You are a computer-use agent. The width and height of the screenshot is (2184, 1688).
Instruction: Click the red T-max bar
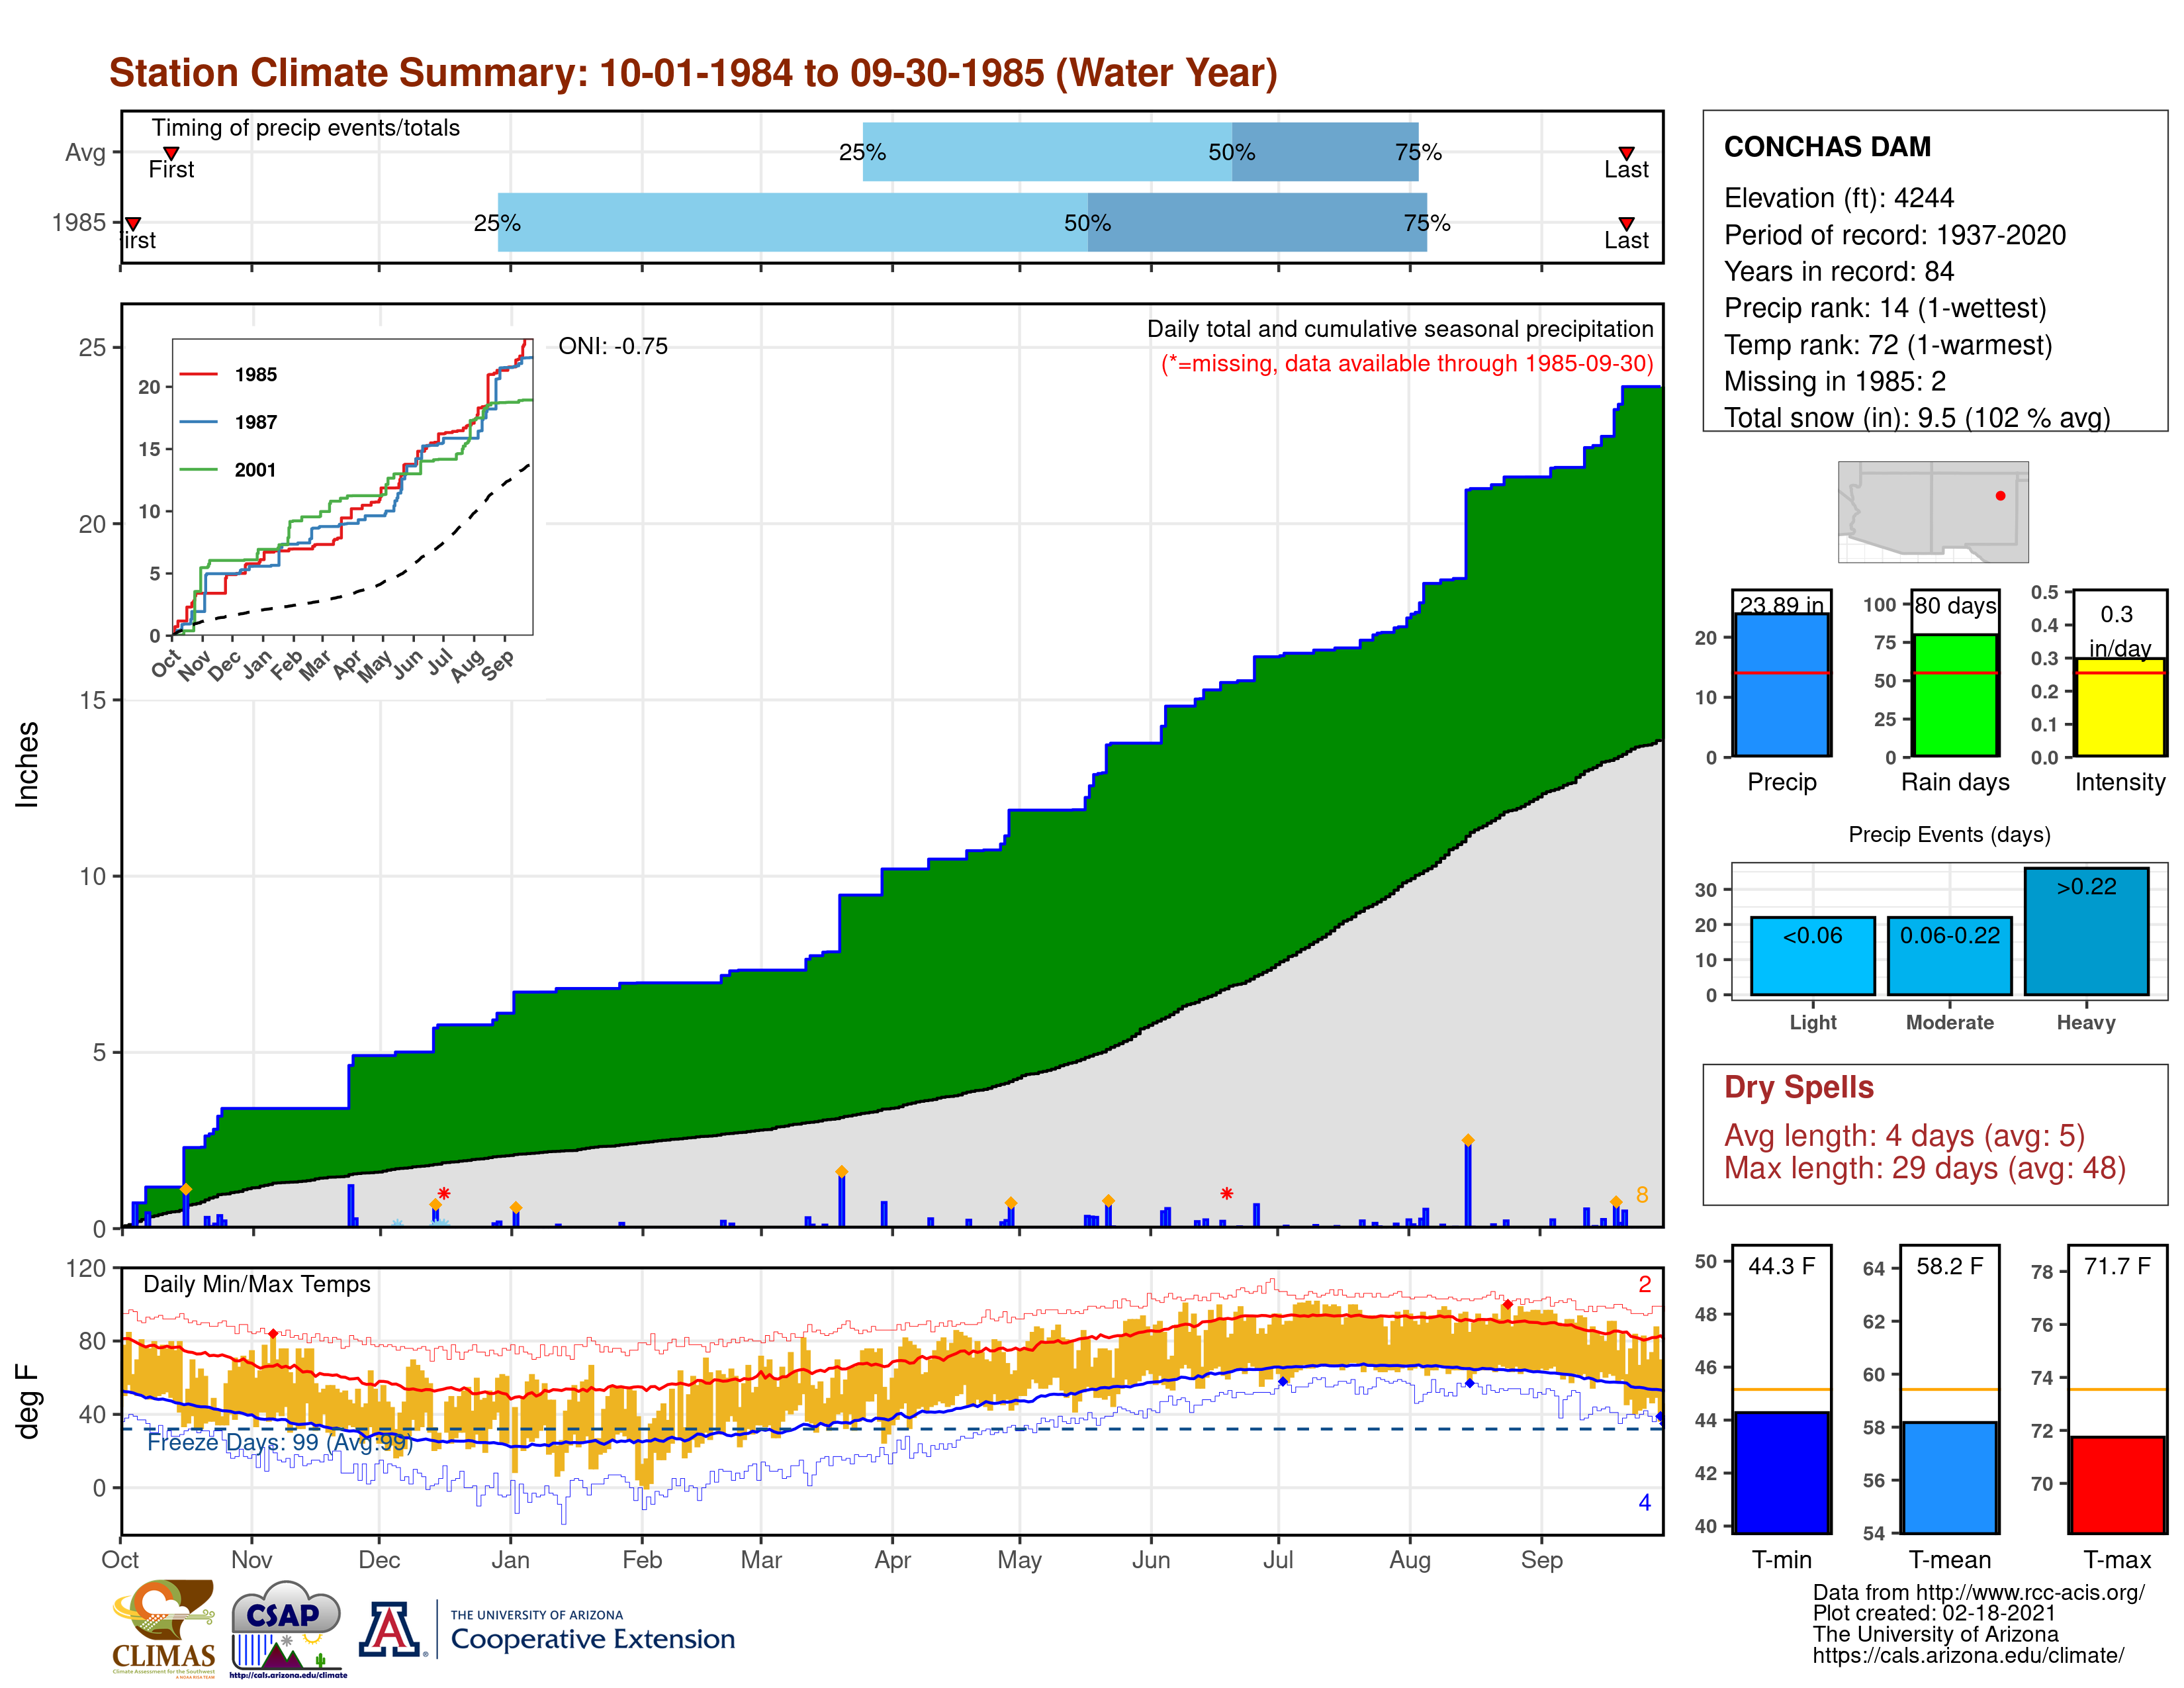tap(2118, 1485)
